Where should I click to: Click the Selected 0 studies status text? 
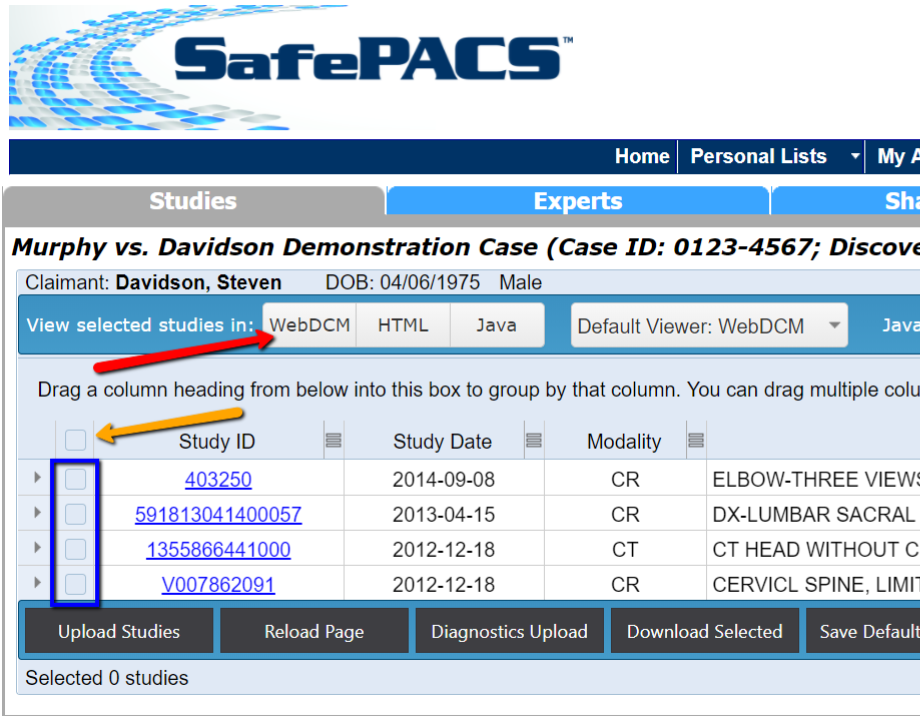107,678
